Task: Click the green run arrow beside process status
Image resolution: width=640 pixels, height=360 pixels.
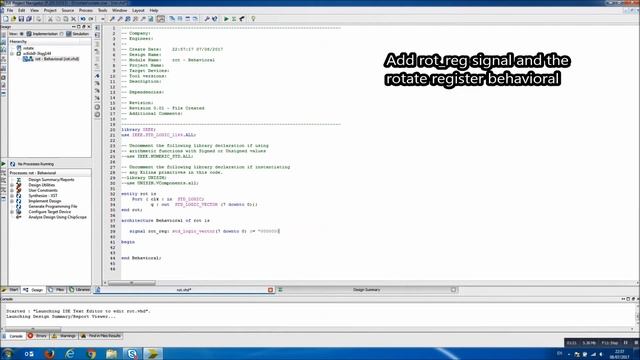Action: coord(4,164)
